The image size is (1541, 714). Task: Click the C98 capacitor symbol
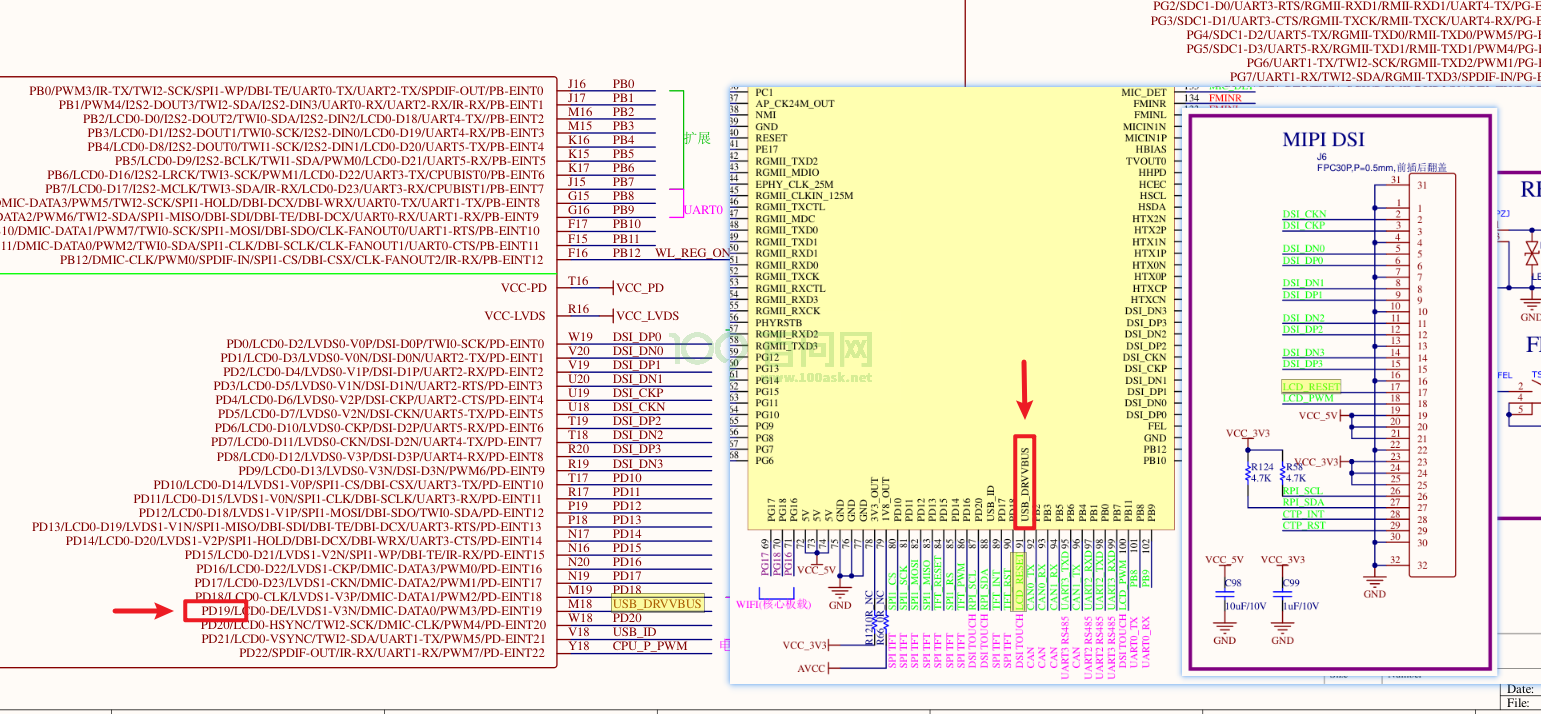point(1225,594)
